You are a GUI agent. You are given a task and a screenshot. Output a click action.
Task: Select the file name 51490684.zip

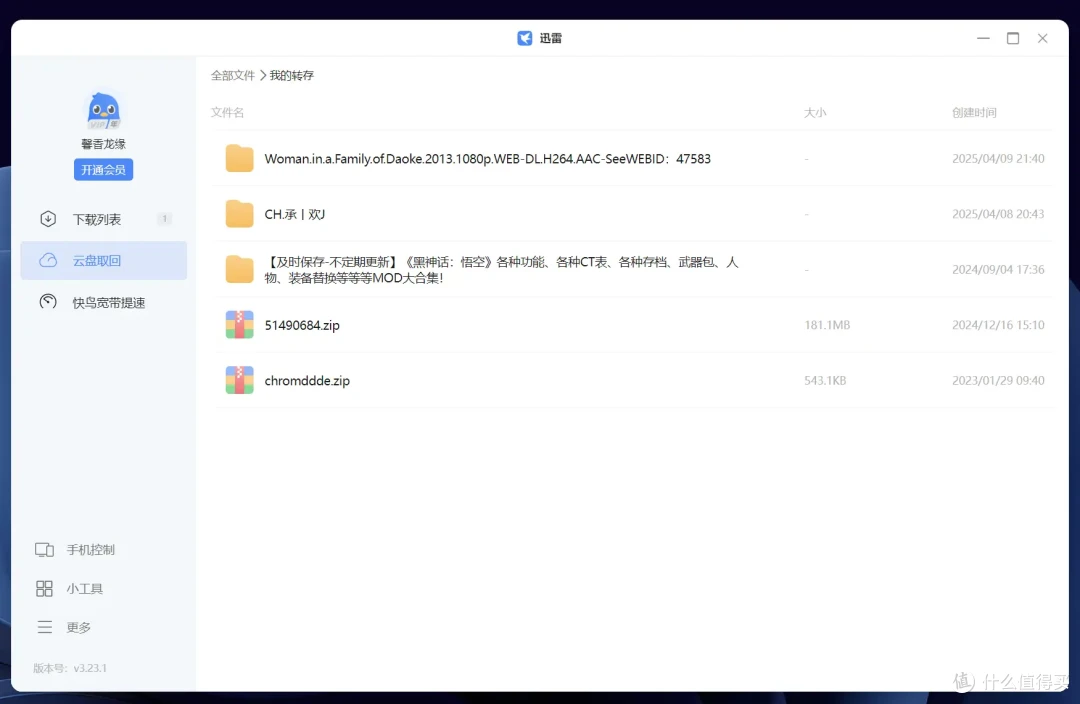pyautogui.click(x=302, y=325)
